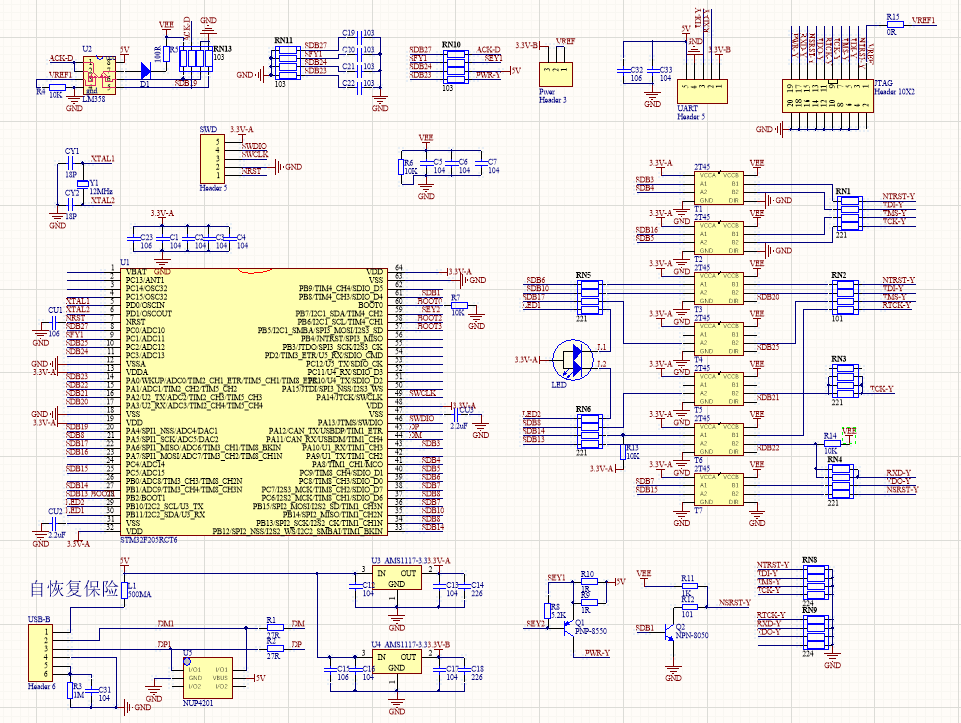961x723 pixels.
Task: Select the R3 1M resistor symbol
Action: point(70,691)
